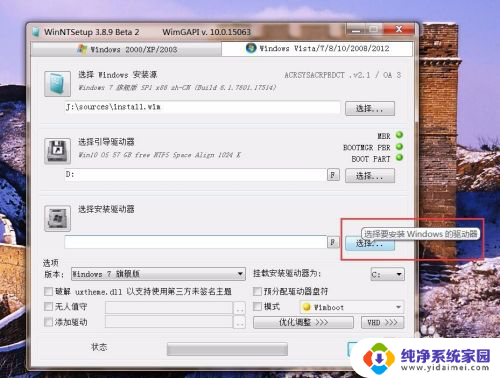Click the unattended file path field
This screenshot has height=378, width=500.
[x=169, y=308]
